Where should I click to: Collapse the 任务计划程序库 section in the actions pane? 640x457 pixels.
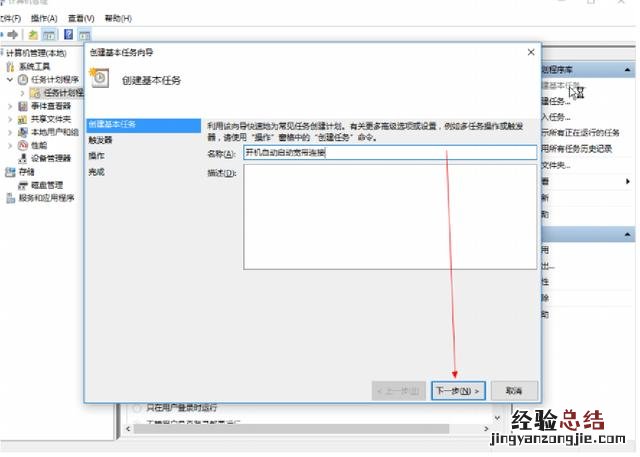coord(627,70)
